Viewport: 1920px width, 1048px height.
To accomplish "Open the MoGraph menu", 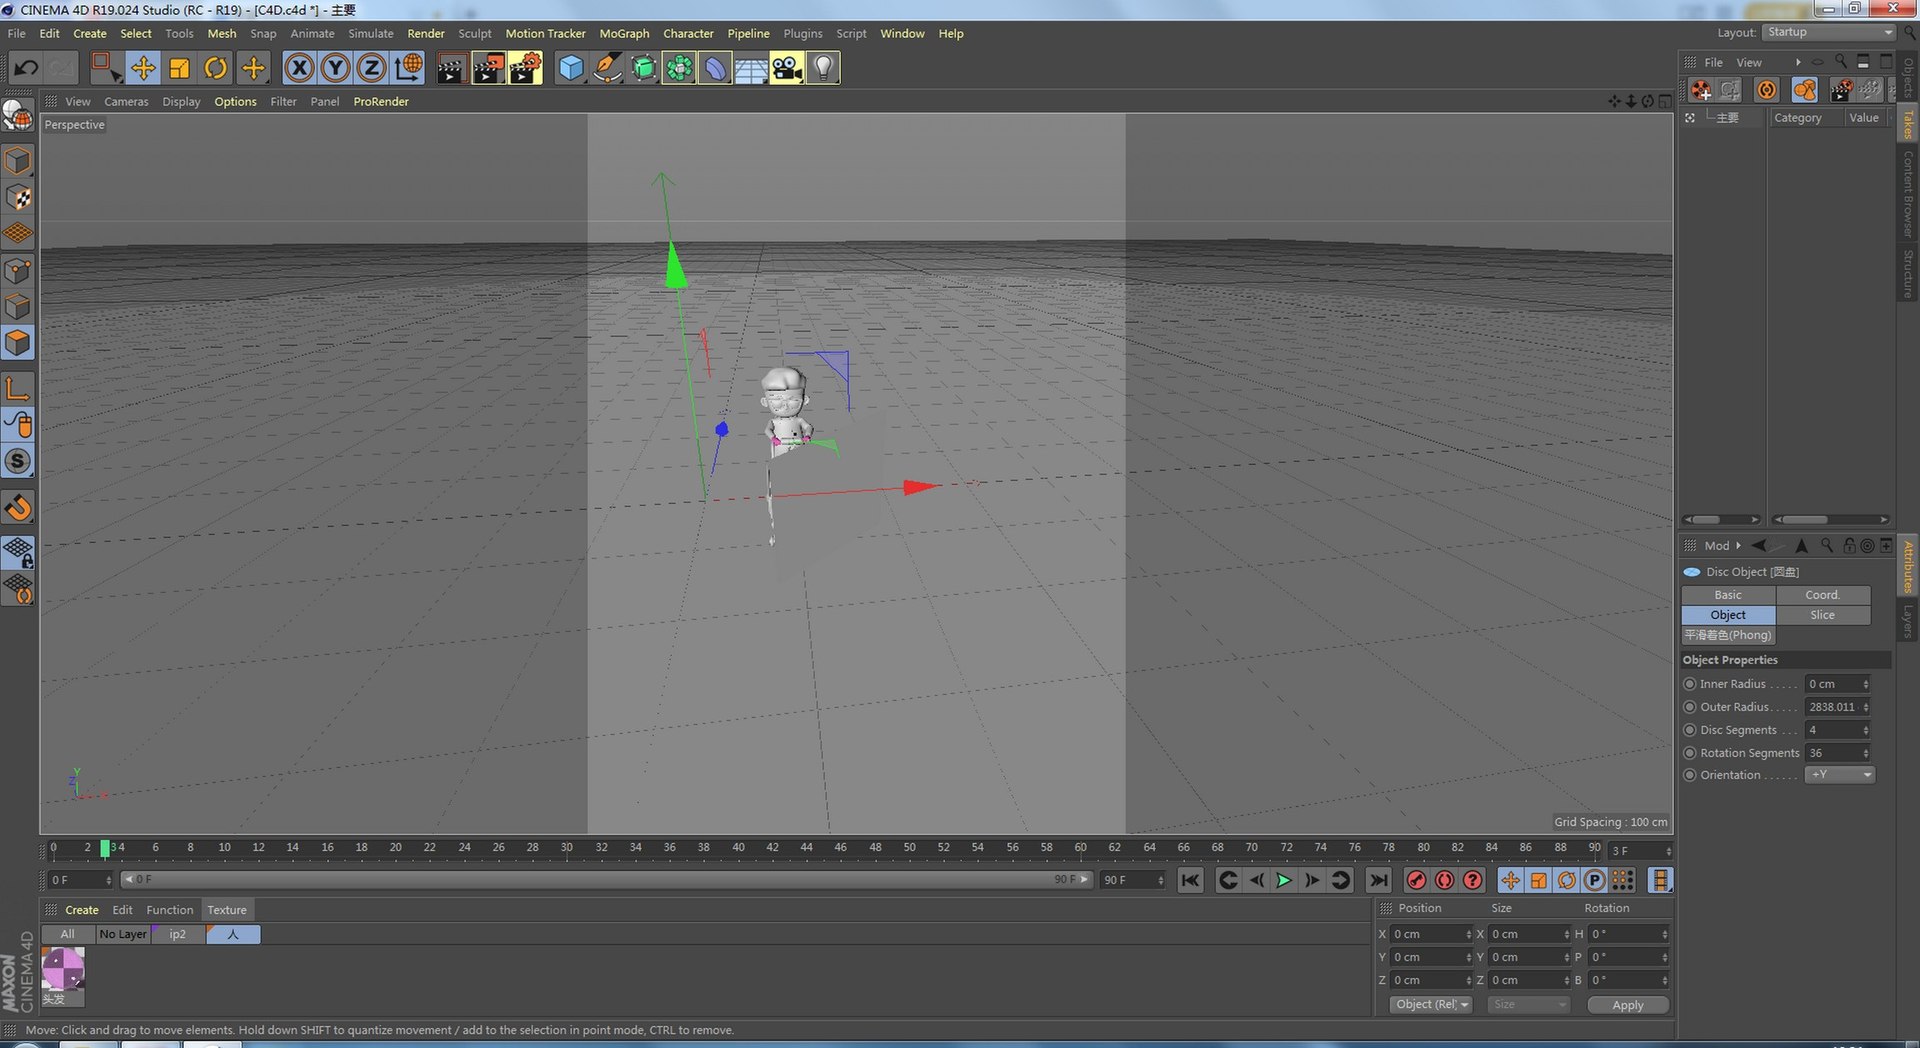I will pos(624,33).
